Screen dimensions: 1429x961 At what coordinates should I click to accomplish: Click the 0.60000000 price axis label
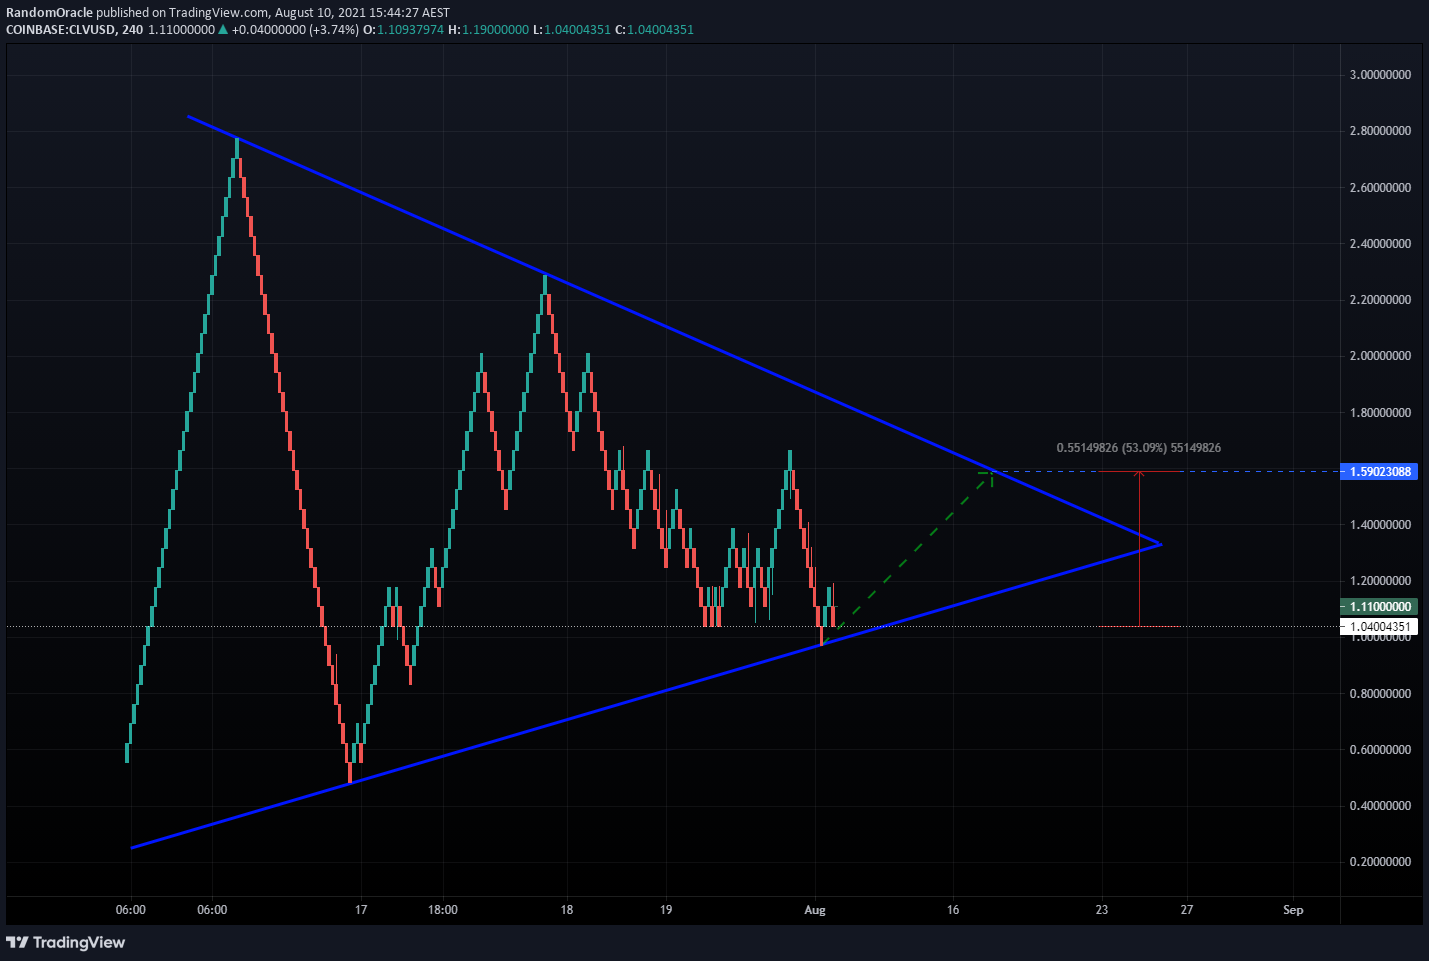click(1380, 750)
